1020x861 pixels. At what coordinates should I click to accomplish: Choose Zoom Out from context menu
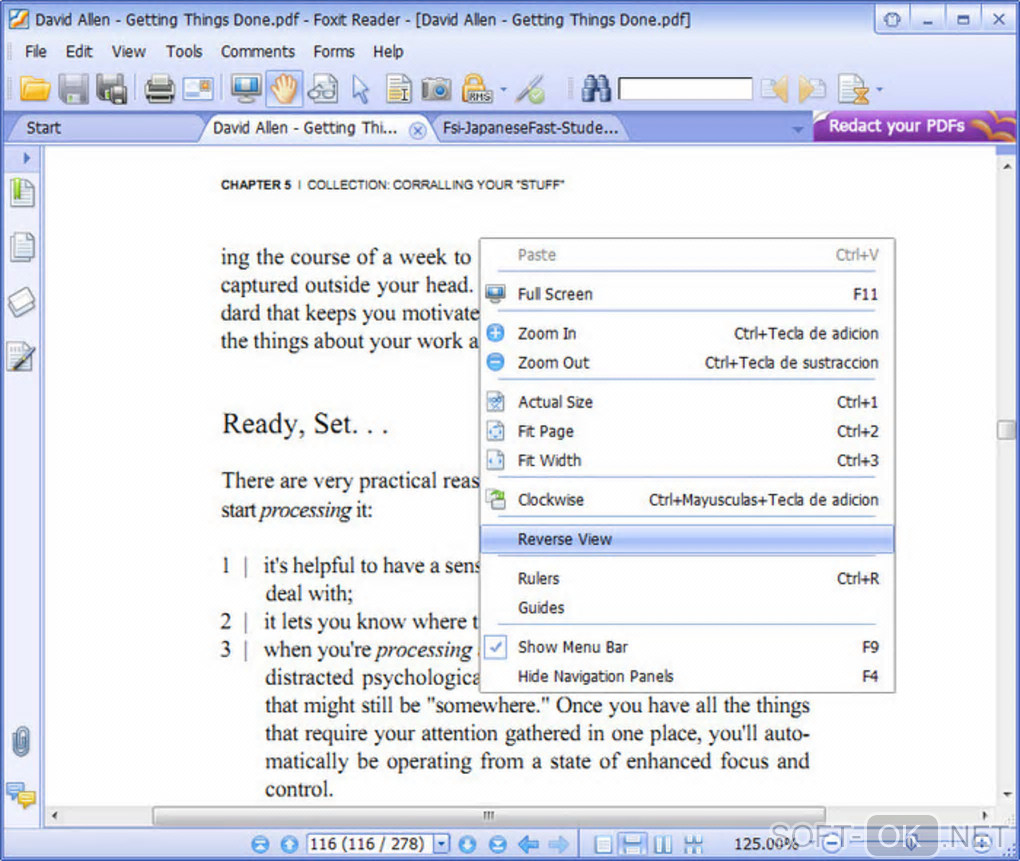tap(690, 363)
